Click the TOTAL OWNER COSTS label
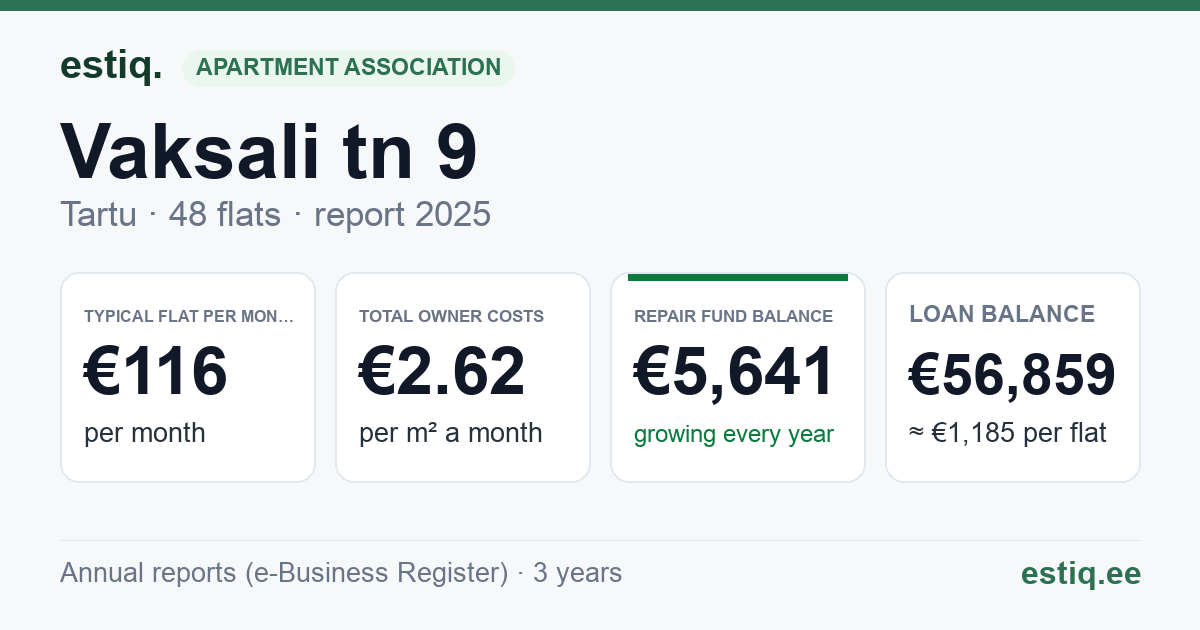 coord(451,316)
